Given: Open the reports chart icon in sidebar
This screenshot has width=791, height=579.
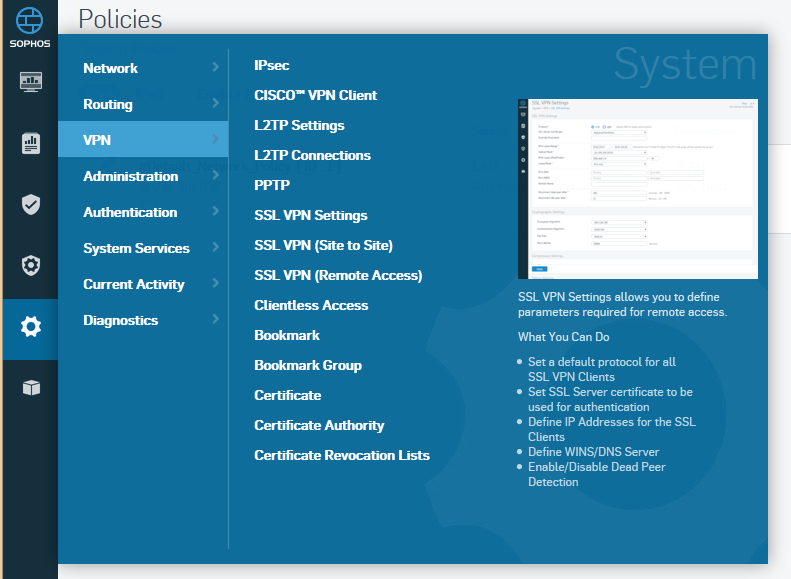Looking at the screenshot, I should (31, 143).
